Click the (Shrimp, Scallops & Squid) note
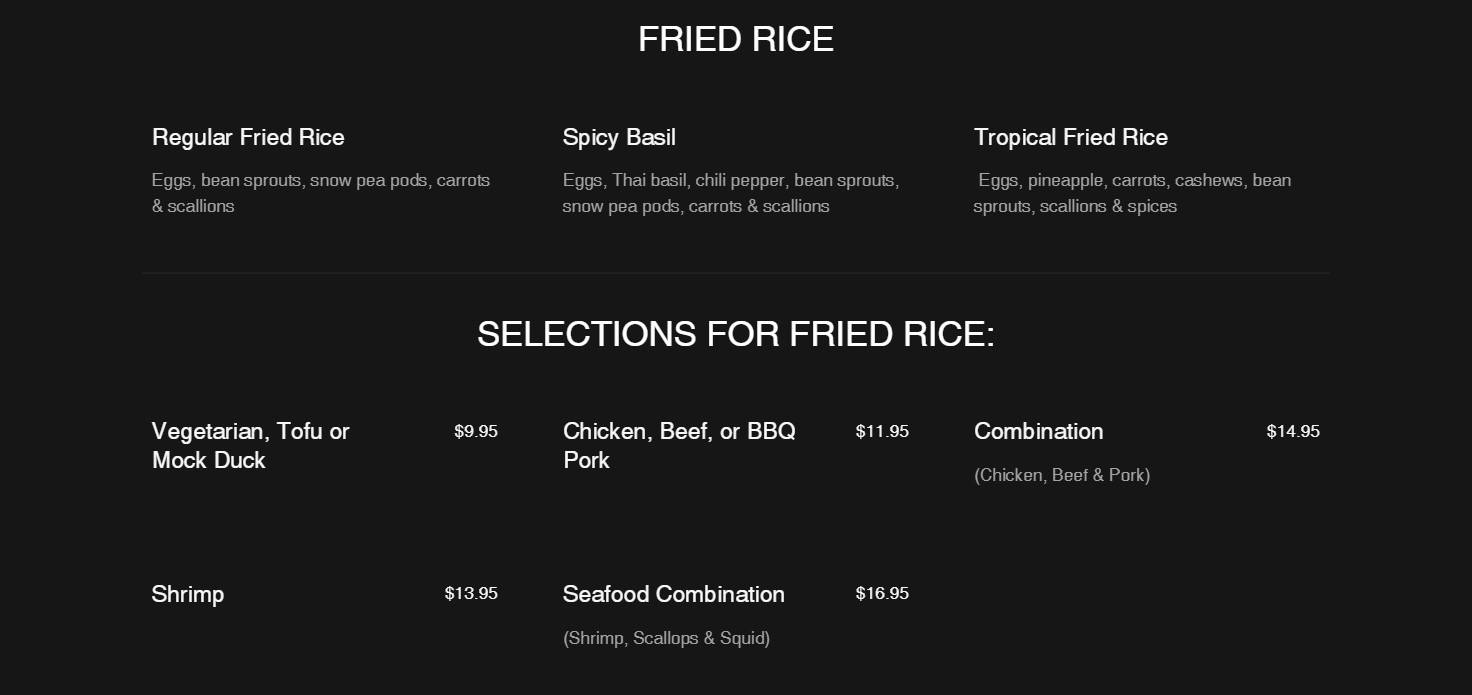This screenshot has width=1472, height=695. pyautogui.click(x=666, y=638)
